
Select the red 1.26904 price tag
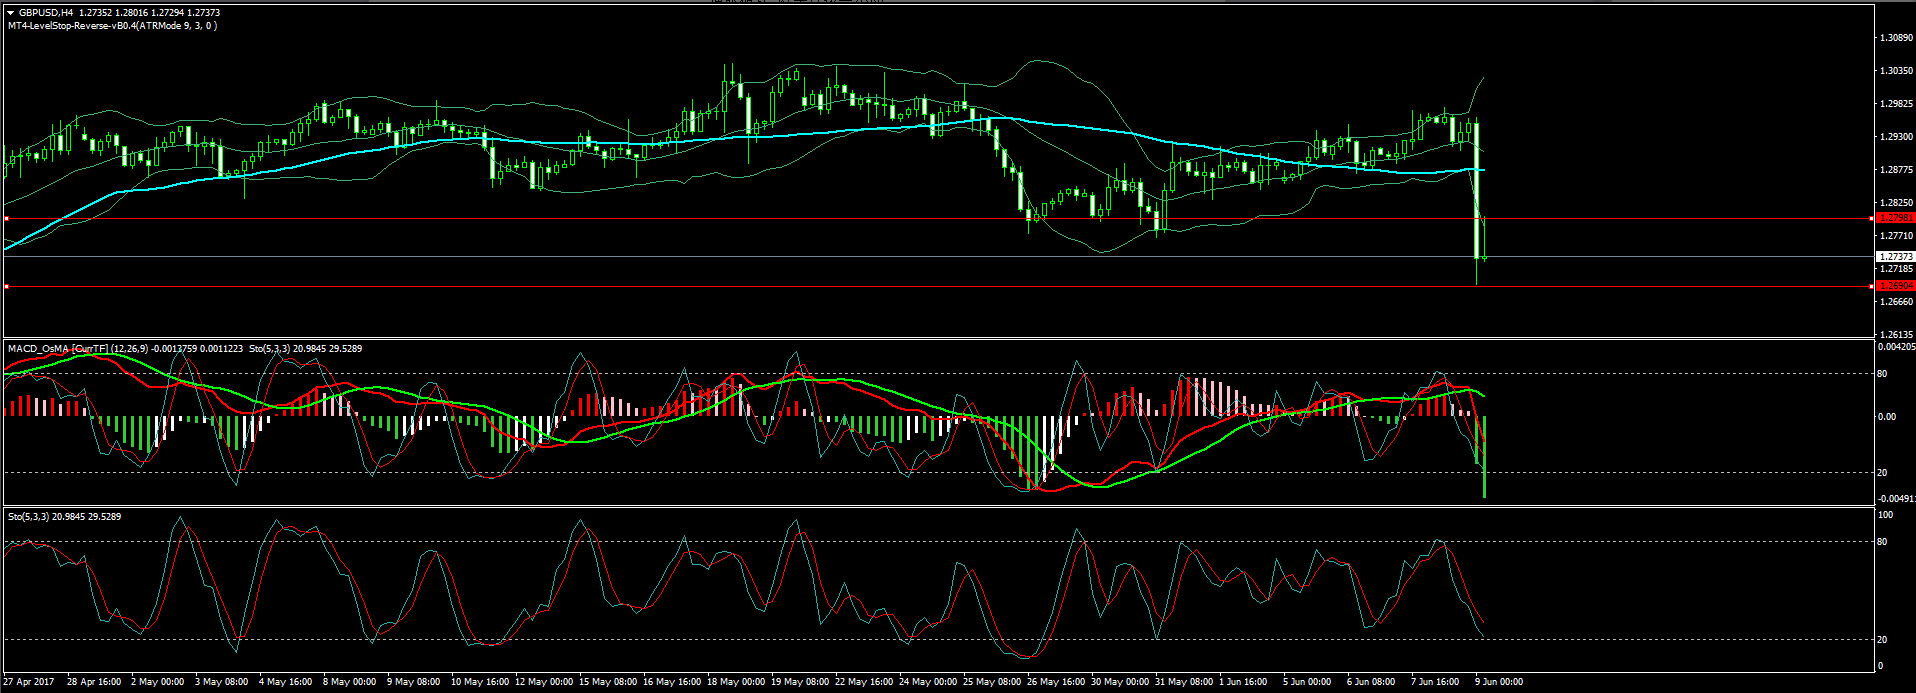point(1895,286)
